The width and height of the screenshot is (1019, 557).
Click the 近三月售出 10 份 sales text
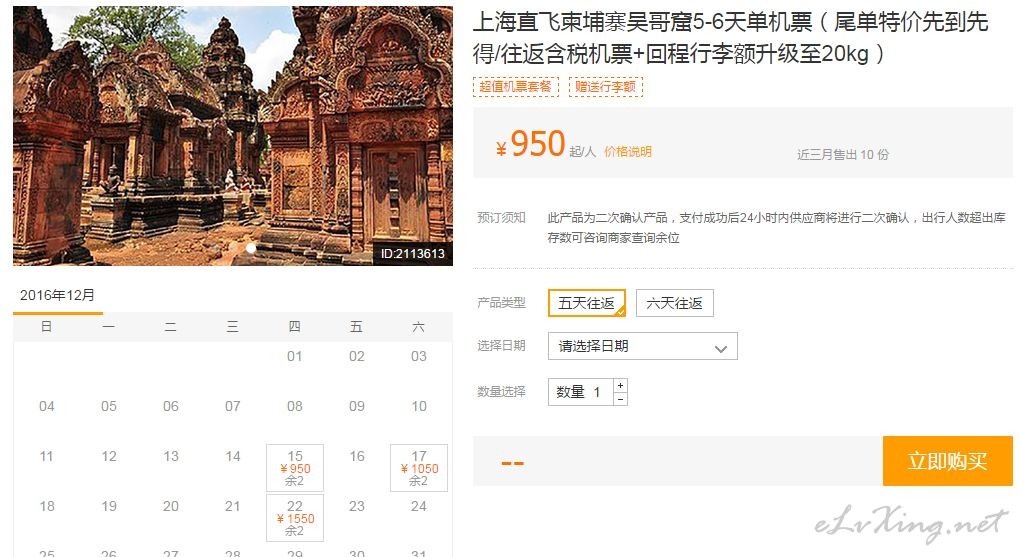(843, 155)
